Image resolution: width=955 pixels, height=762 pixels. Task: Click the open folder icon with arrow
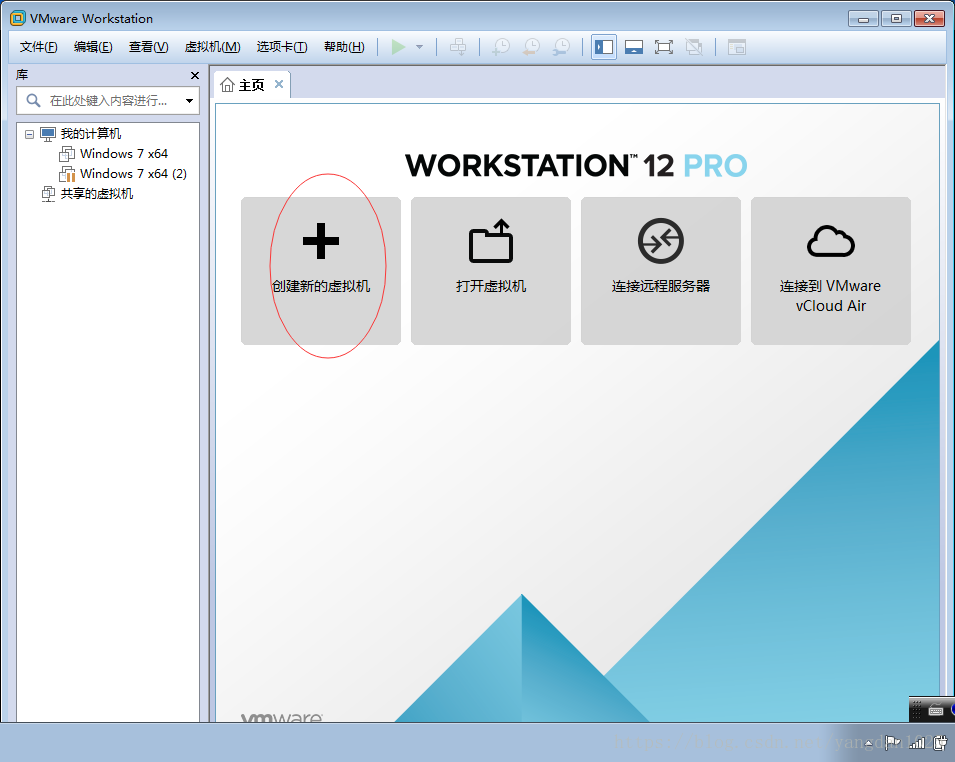[491, 241]
